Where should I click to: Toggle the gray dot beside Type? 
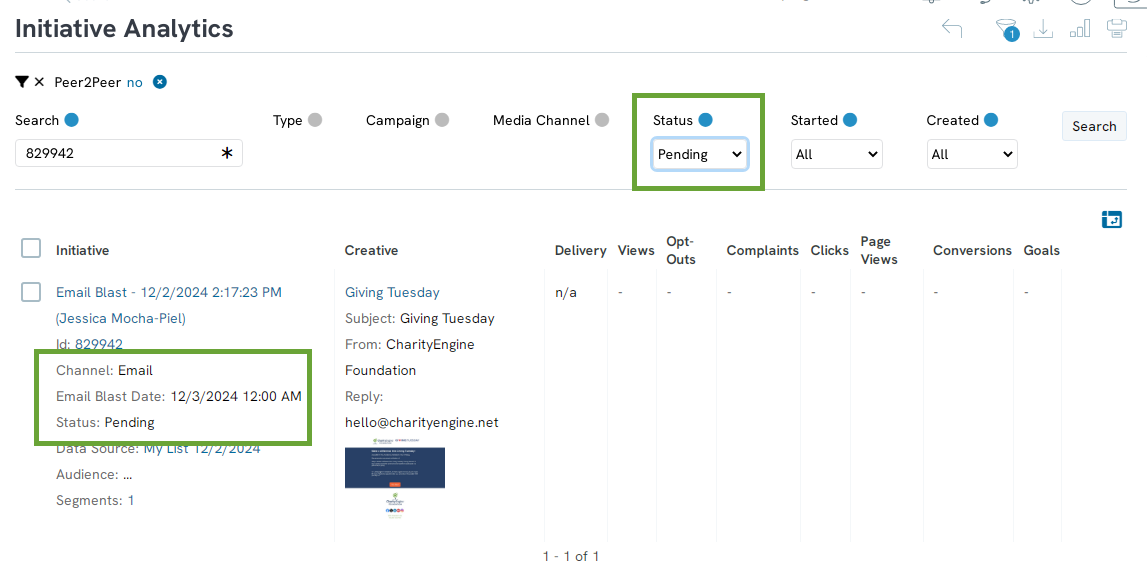point(315,120)
